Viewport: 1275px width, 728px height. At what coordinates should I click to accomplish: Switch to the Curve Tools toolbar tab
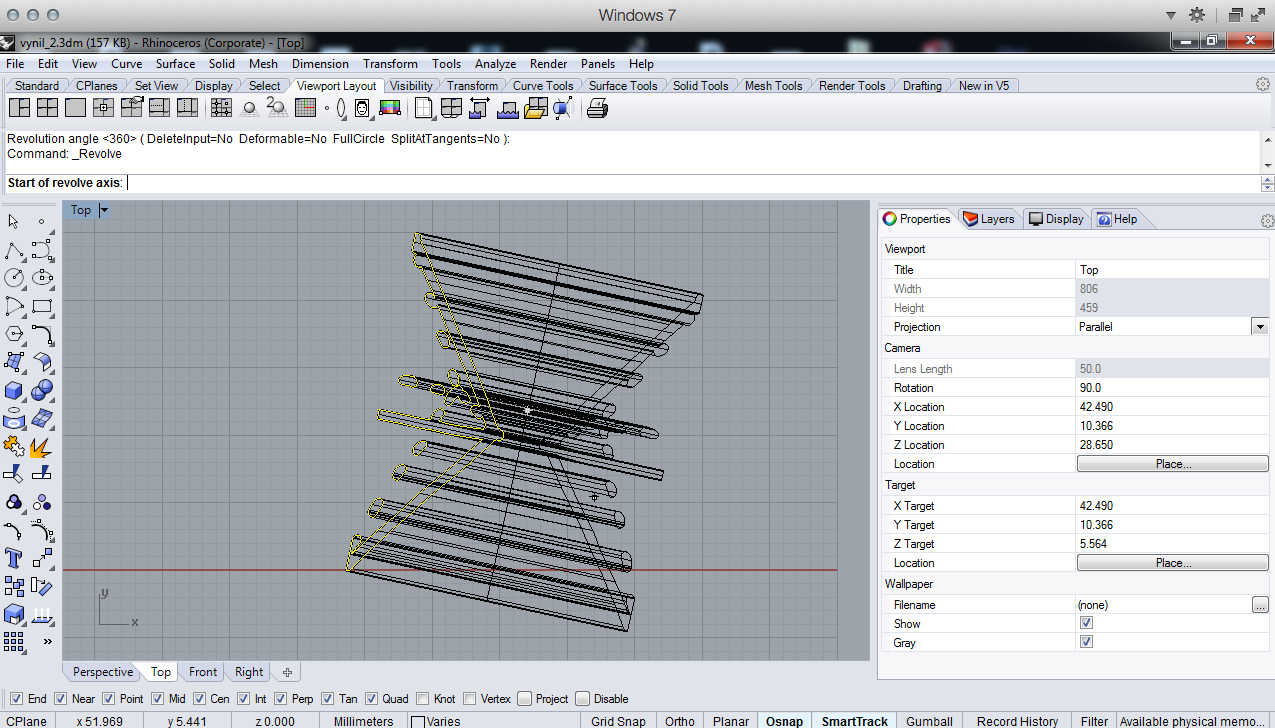[543, 86]
